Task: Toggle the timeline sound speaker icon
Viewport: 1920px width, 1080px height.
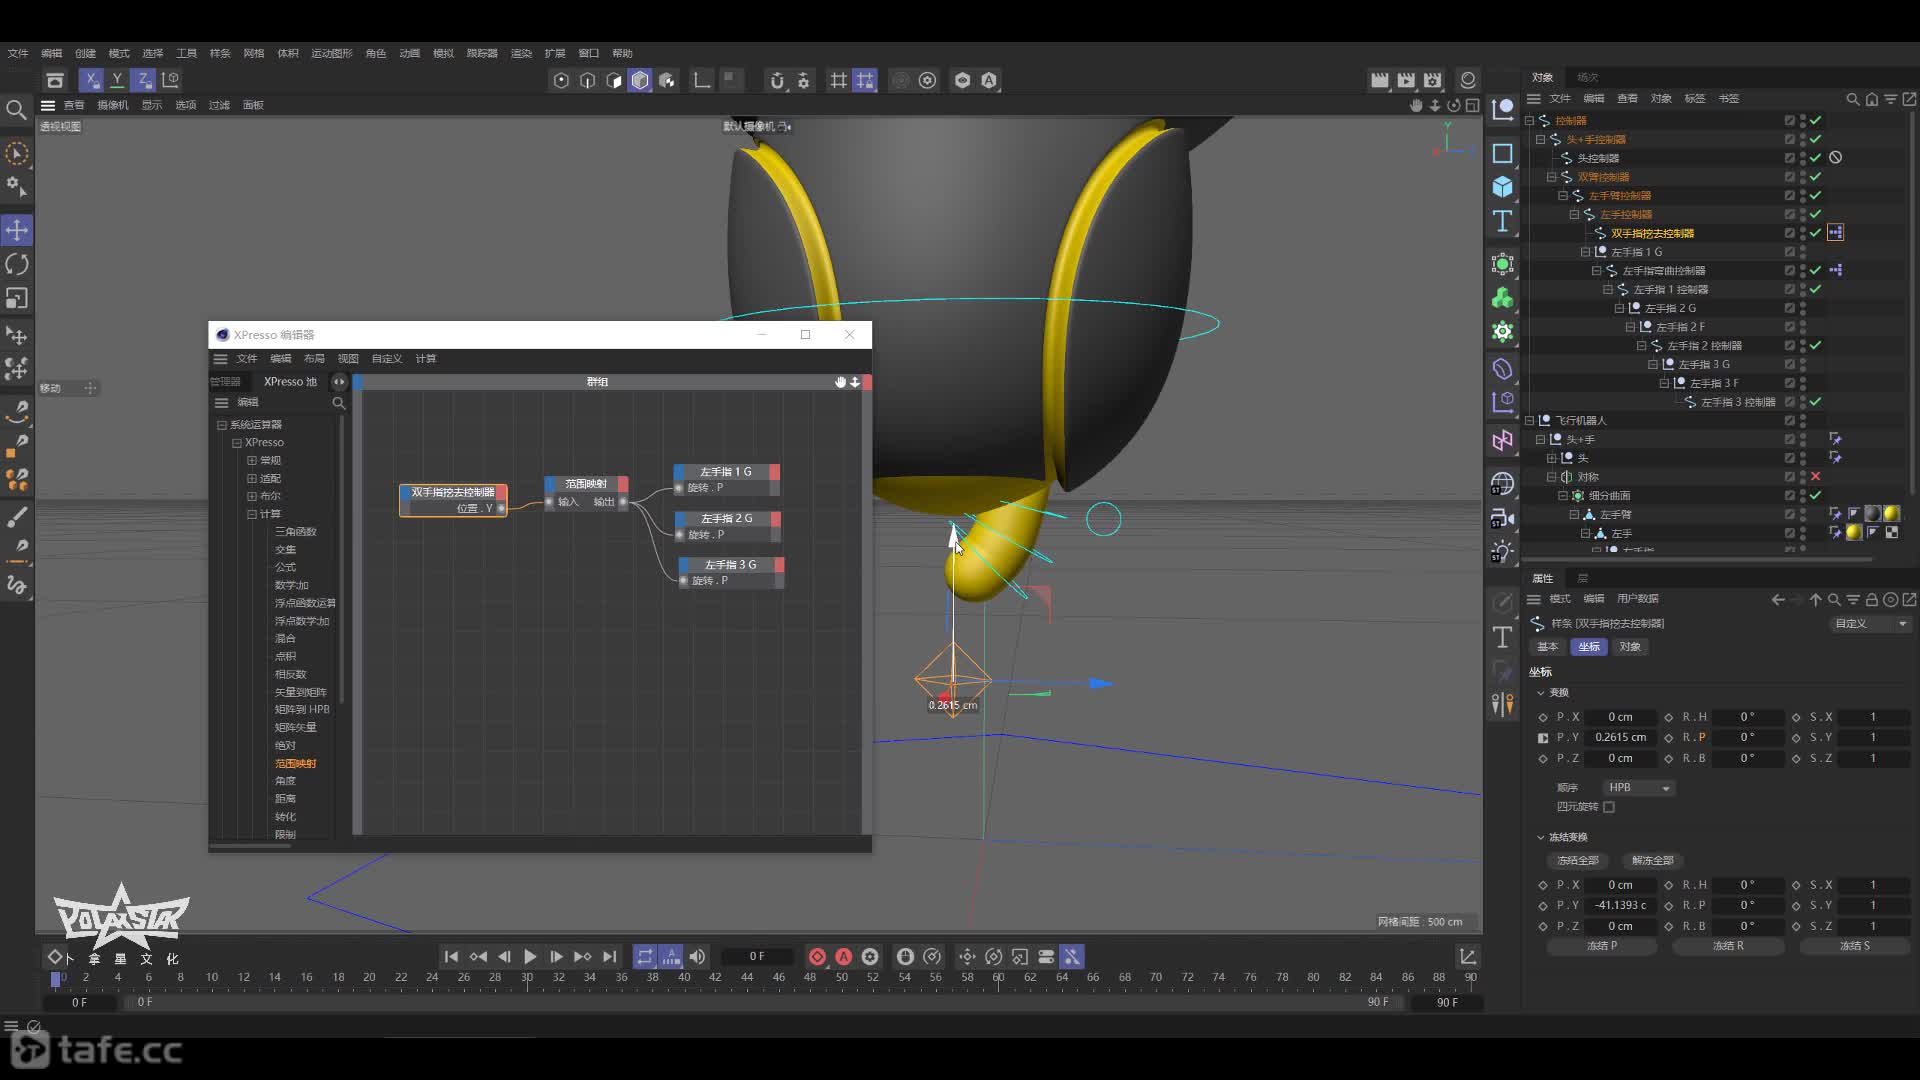Action: click(x=697, y=957)
